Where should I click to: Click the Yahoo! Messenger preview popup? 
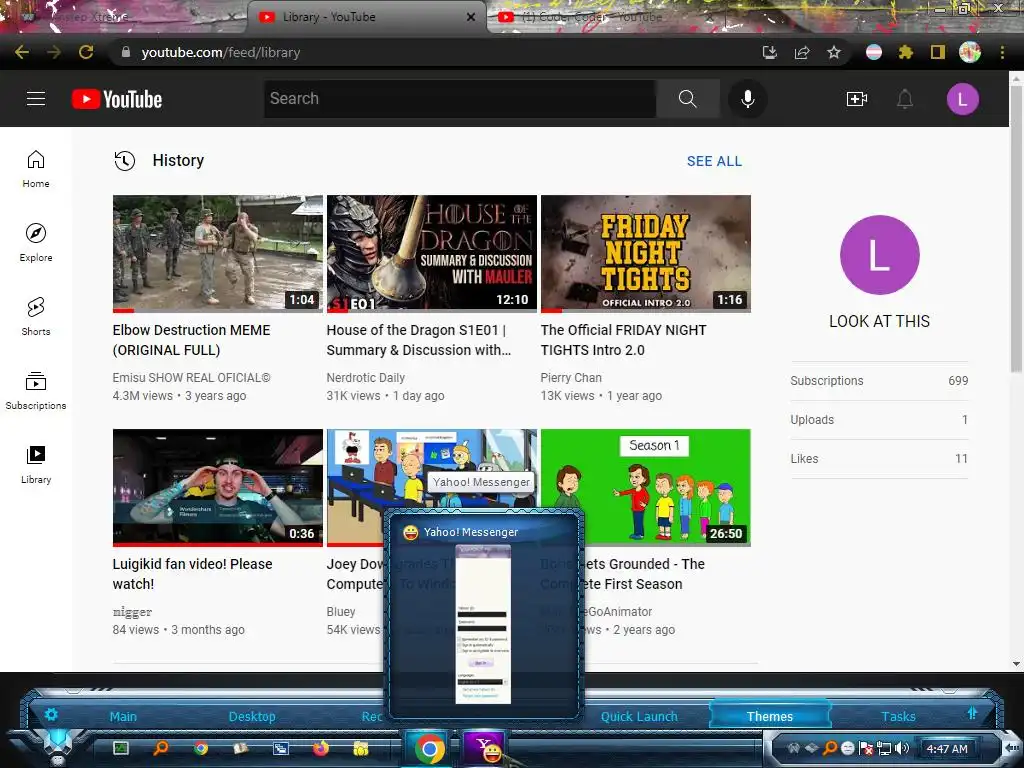[483, 614]
